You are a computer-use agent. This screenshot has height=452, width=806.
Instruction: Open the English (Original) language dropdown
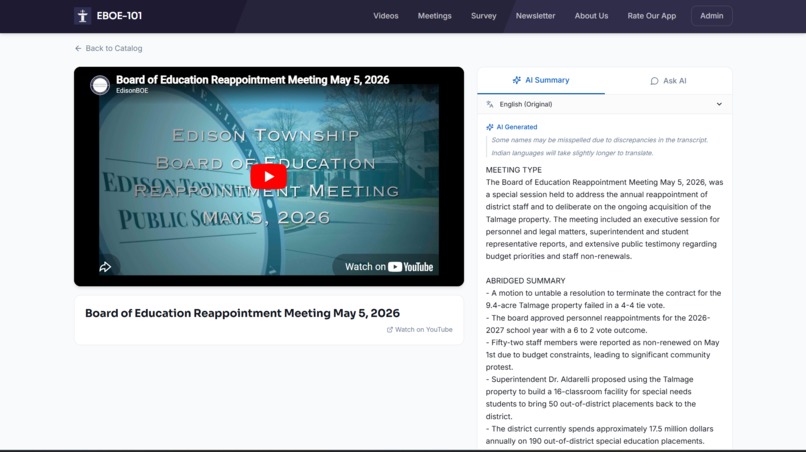pyautogui.click(x=604, y=104)
